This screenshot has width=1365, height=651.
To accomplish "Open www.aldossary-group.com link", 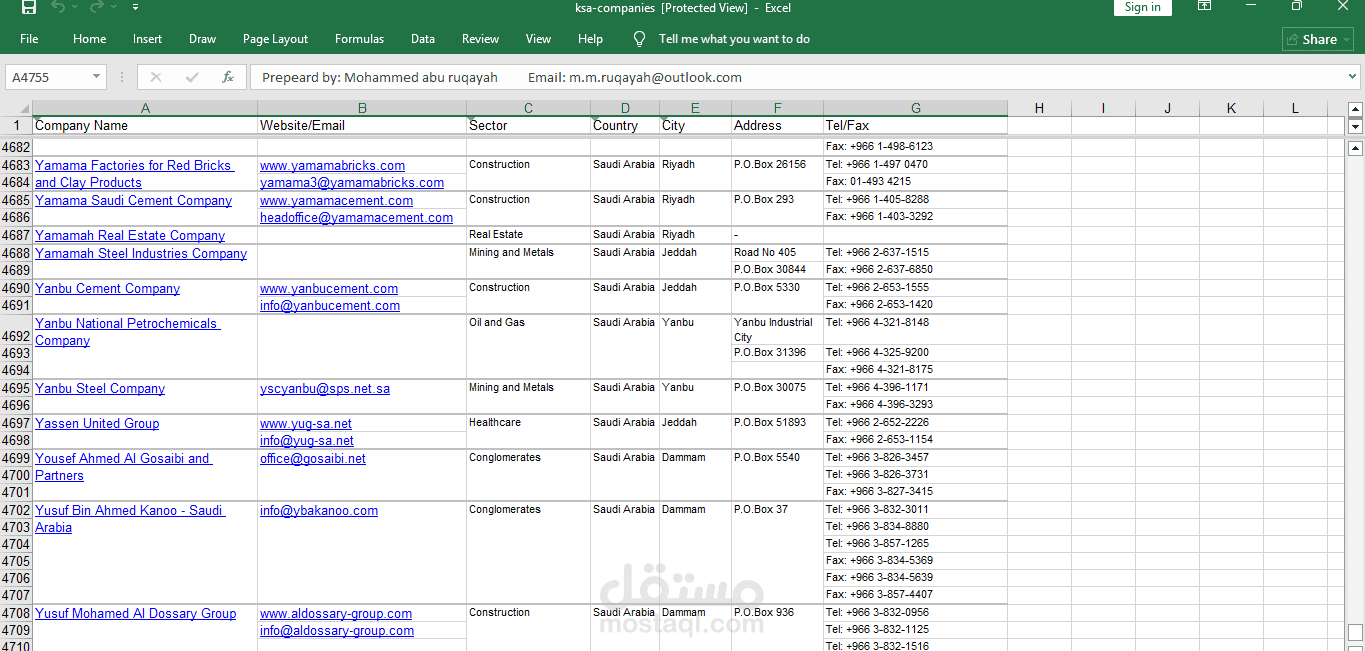I will pyautogui.click(x=336, y=613).
